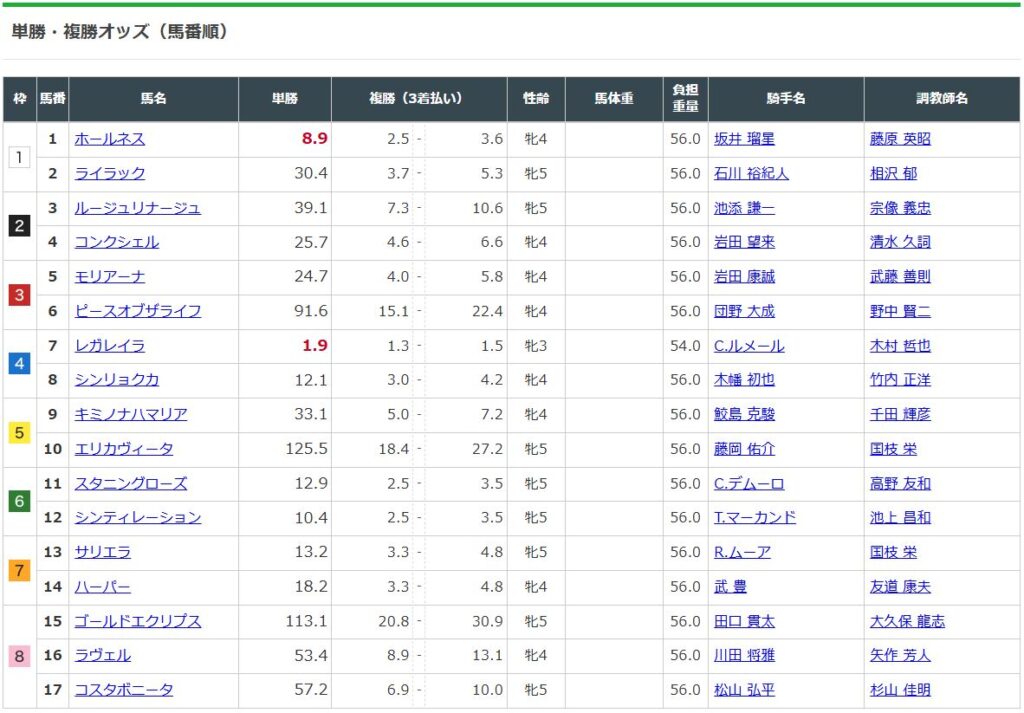Open trainer link 高野 友和

tap(901, 484)
